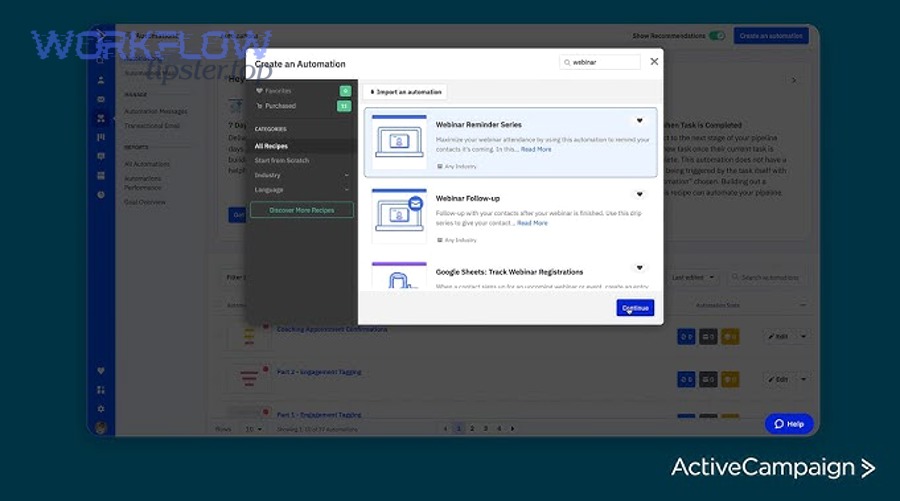
Task: Click the yellow stat badge in Part 2 row
Action: (730, 379)
